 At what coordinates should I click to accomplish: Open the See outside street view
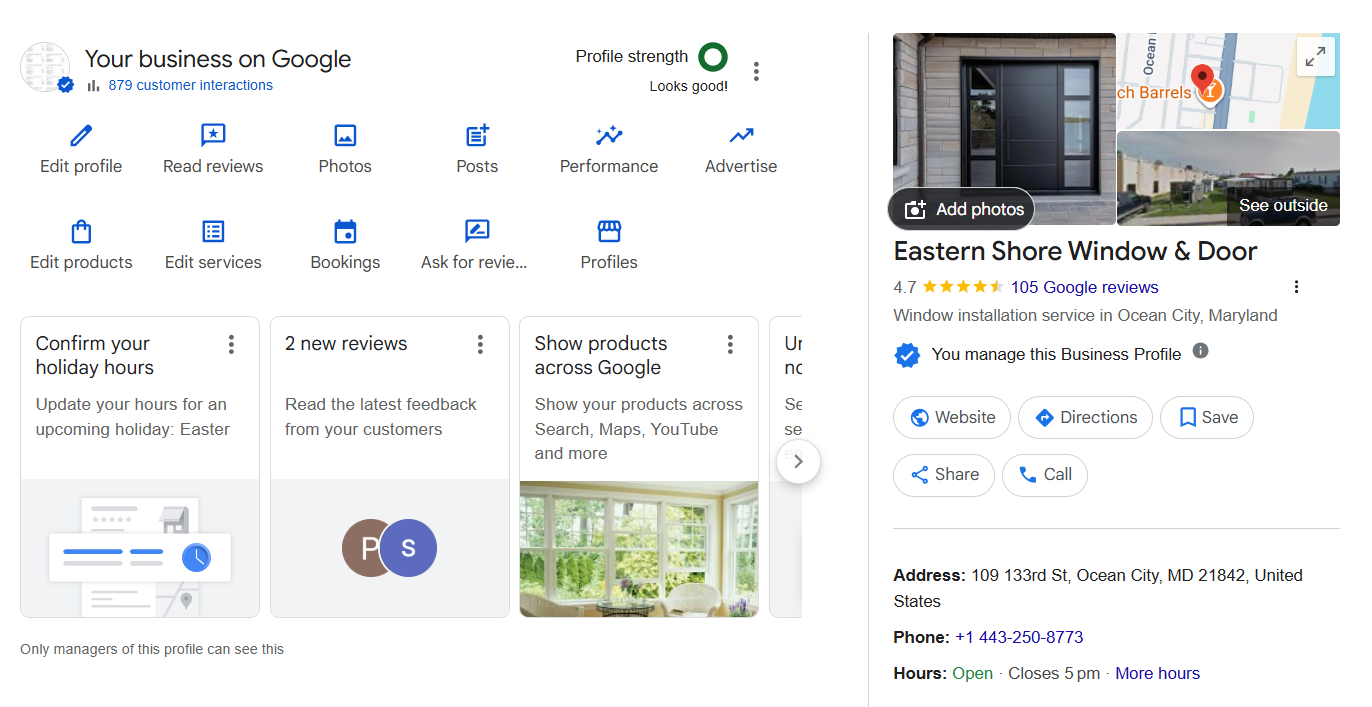click(x=1283, y=205)
